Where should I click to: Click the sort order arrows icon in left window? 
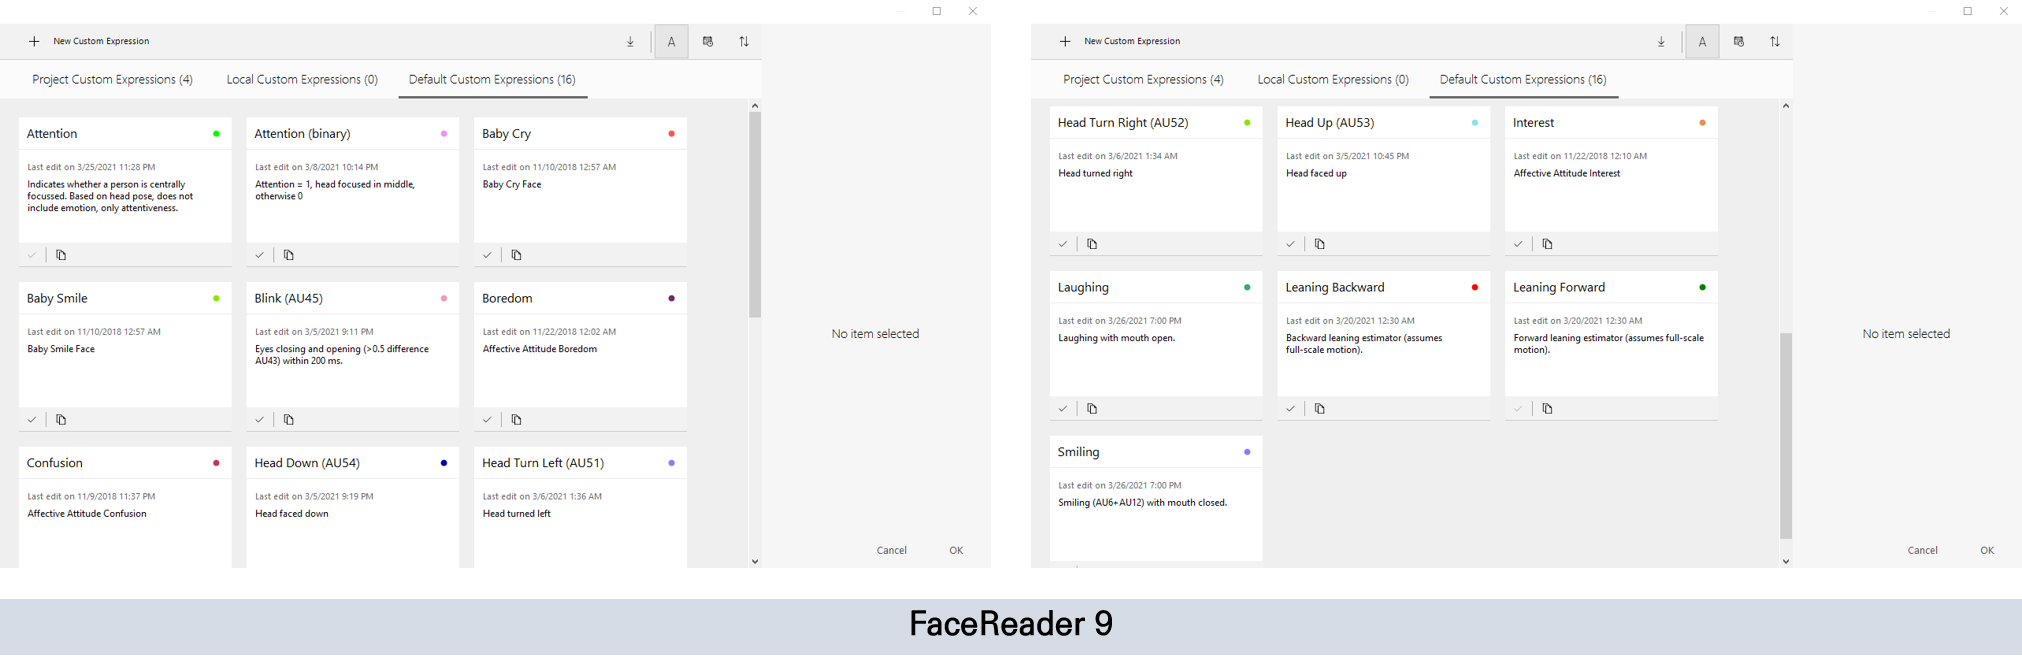(x=744, y=42)
